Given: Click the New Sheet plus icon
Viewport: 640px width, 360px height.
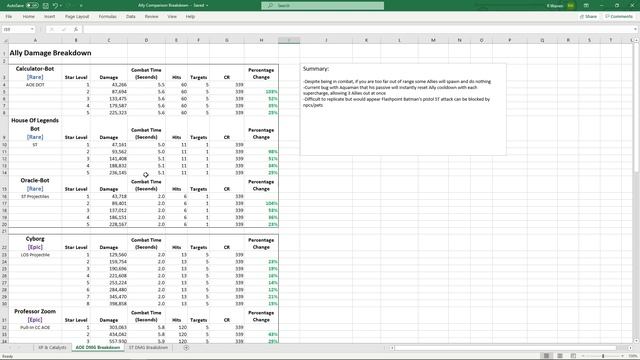Looking at the screenshot, I should pyautogui.click(x=186, y=348).
